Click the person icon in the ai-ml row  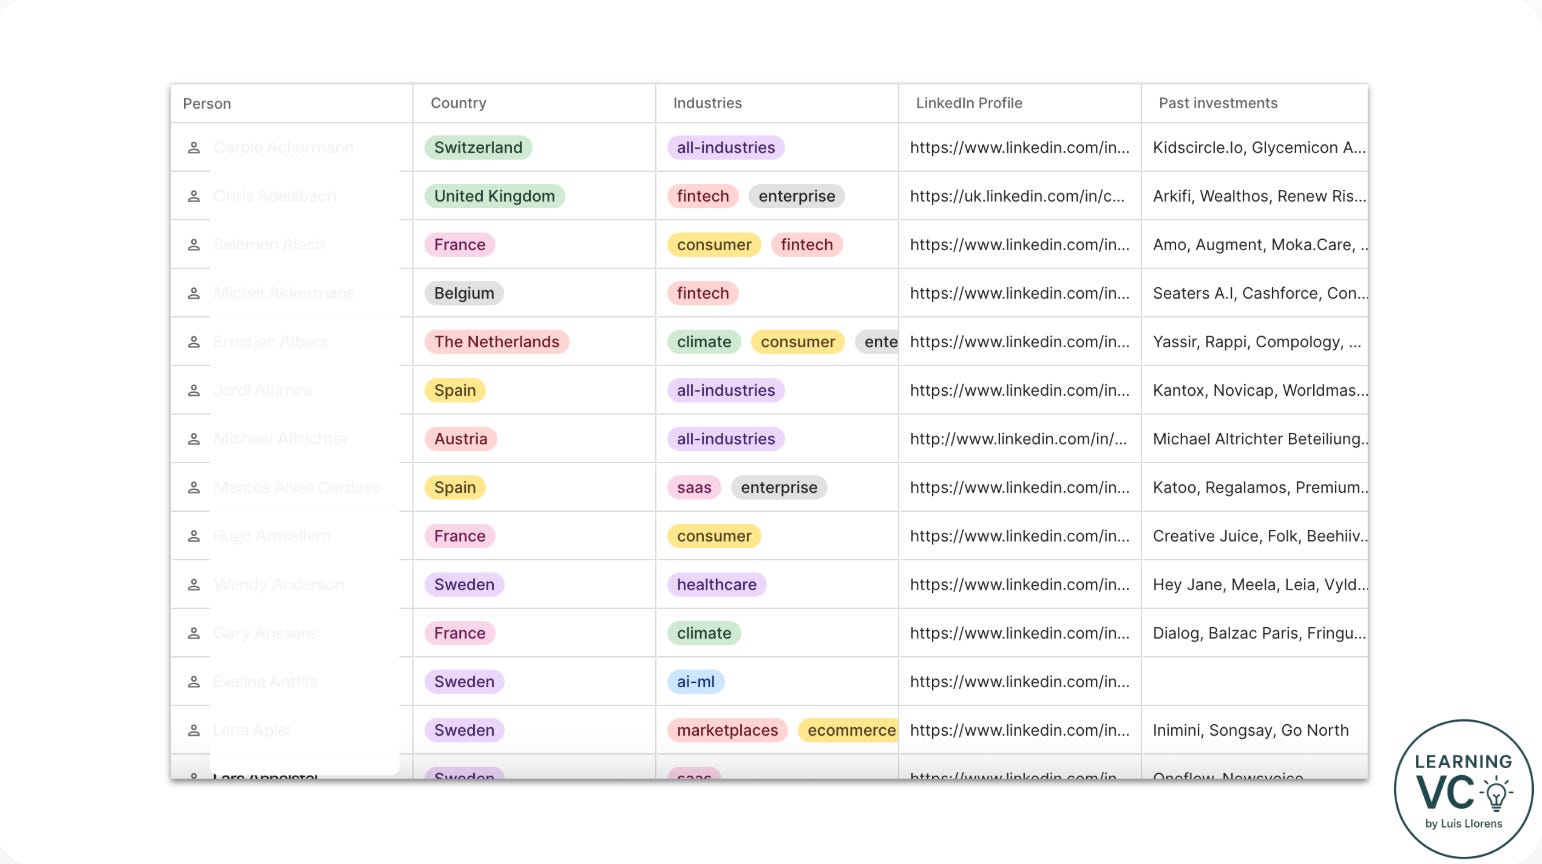[x=194, y=682]
